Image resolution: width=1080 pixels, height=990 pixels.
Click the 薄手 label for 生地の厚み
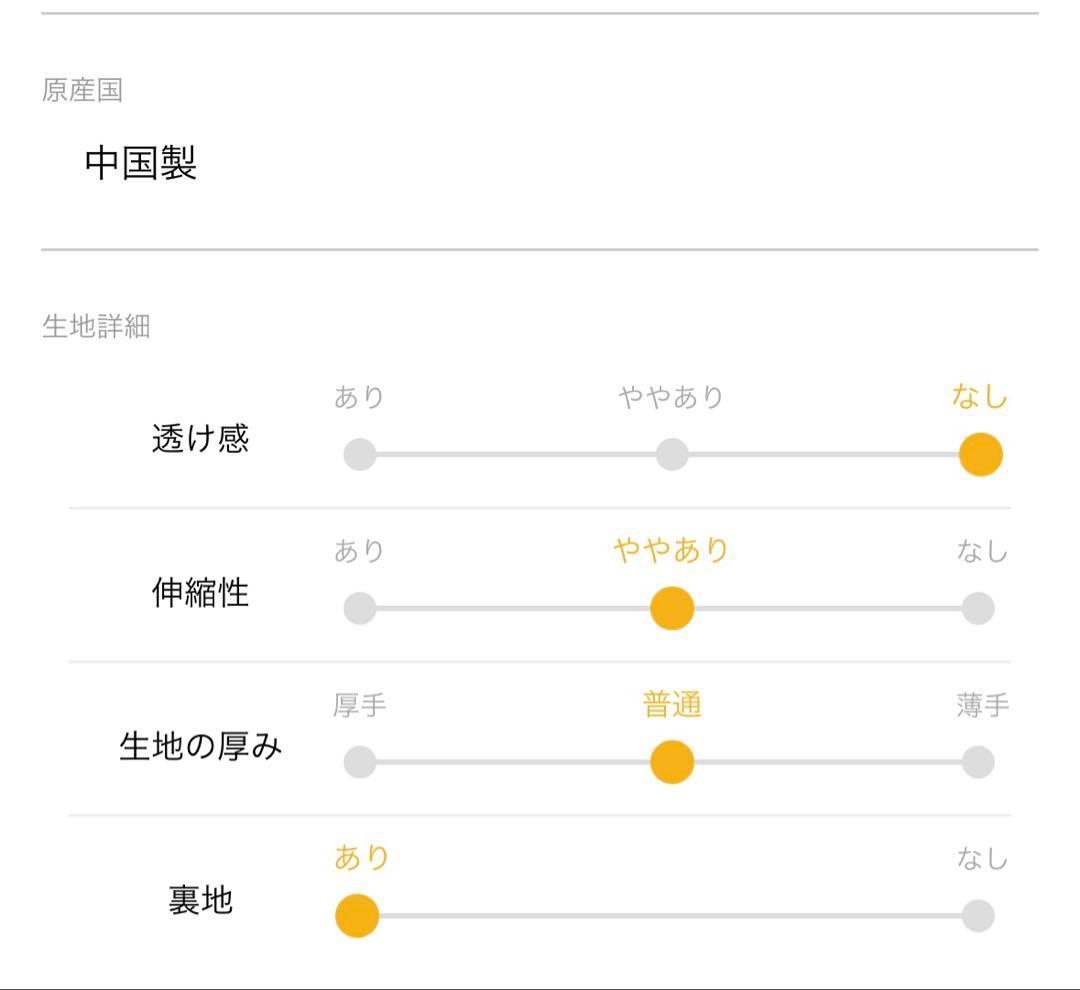click(x=982, y=705)
